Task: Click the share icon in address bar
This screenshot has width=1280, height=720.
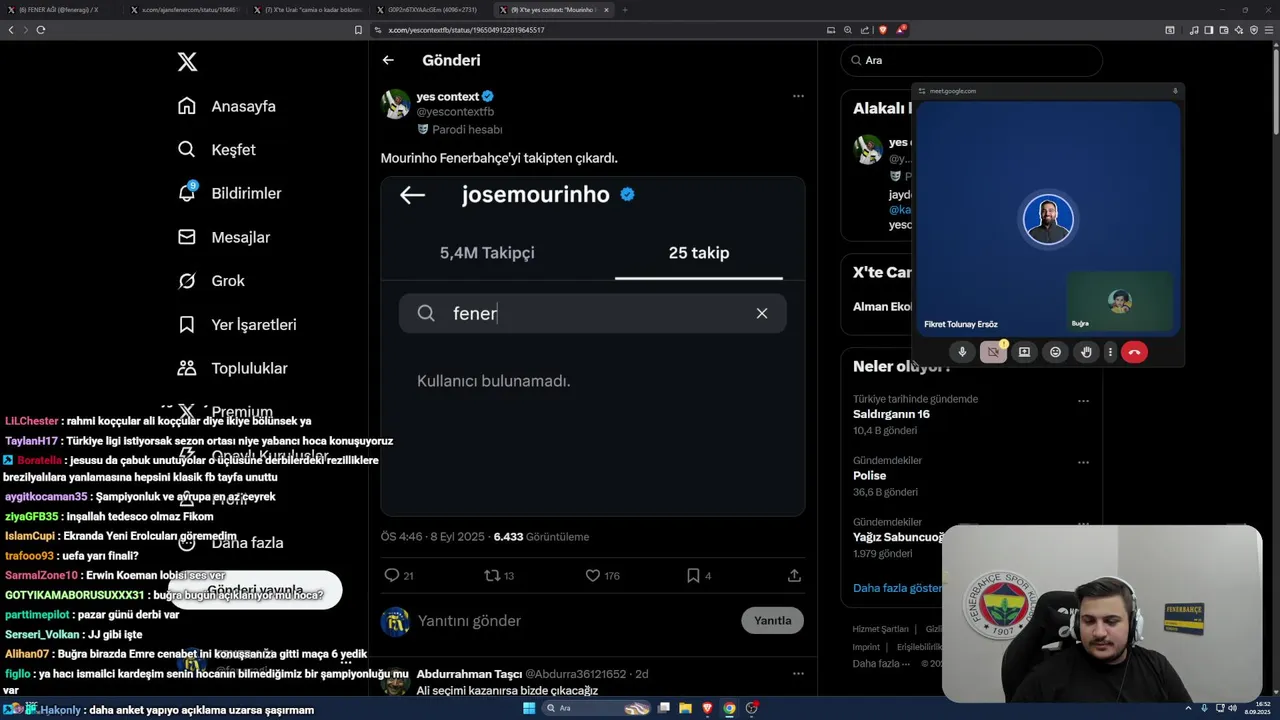Action: pos(865,30)
